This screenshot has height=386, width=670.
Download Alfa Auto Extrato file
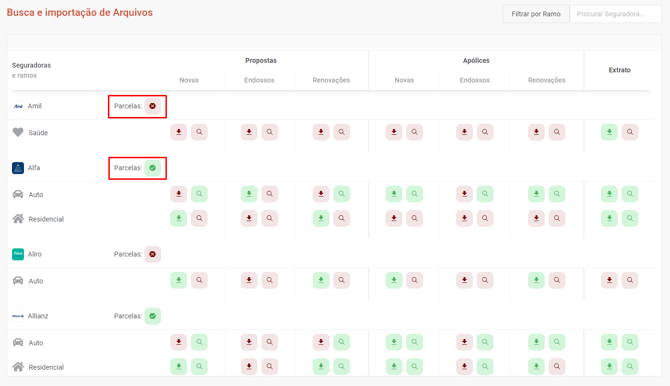[x=609, y=194]
